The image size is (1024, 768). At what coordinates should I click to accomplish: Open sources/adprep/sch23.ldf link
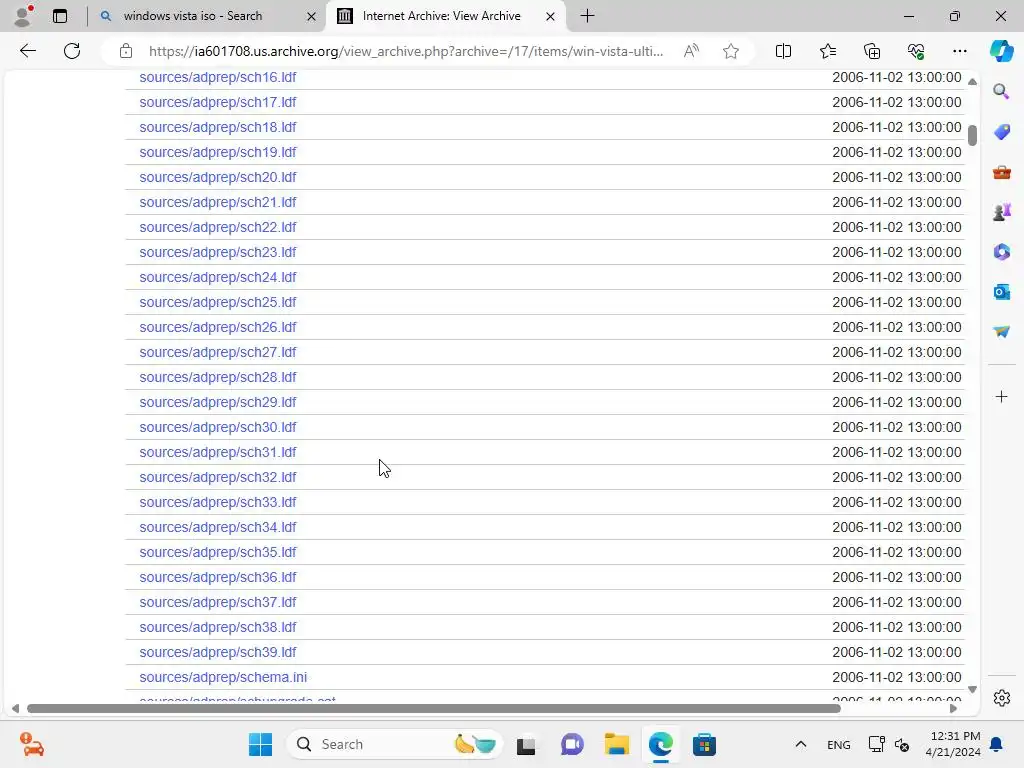click(217, 252)
